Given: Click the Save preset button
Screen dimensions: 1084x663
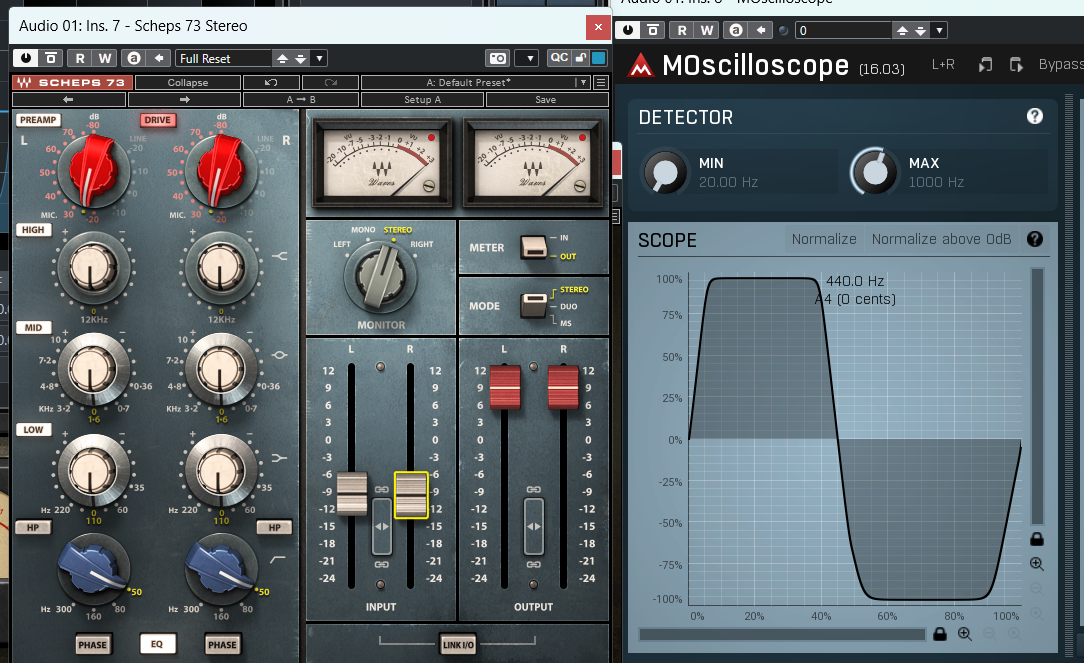Looking at the screenshot, I should pos(545,100).
